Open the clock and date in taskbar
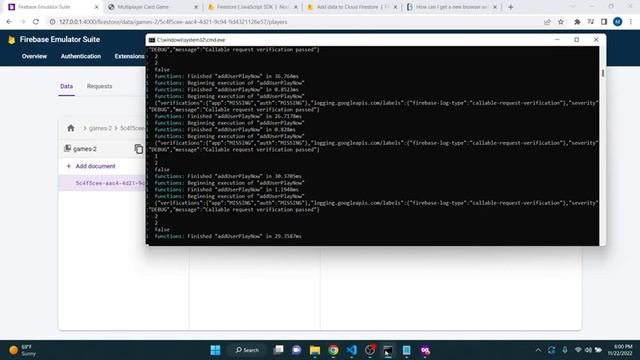This screenshot has width=640, height=360. (620, 350)
